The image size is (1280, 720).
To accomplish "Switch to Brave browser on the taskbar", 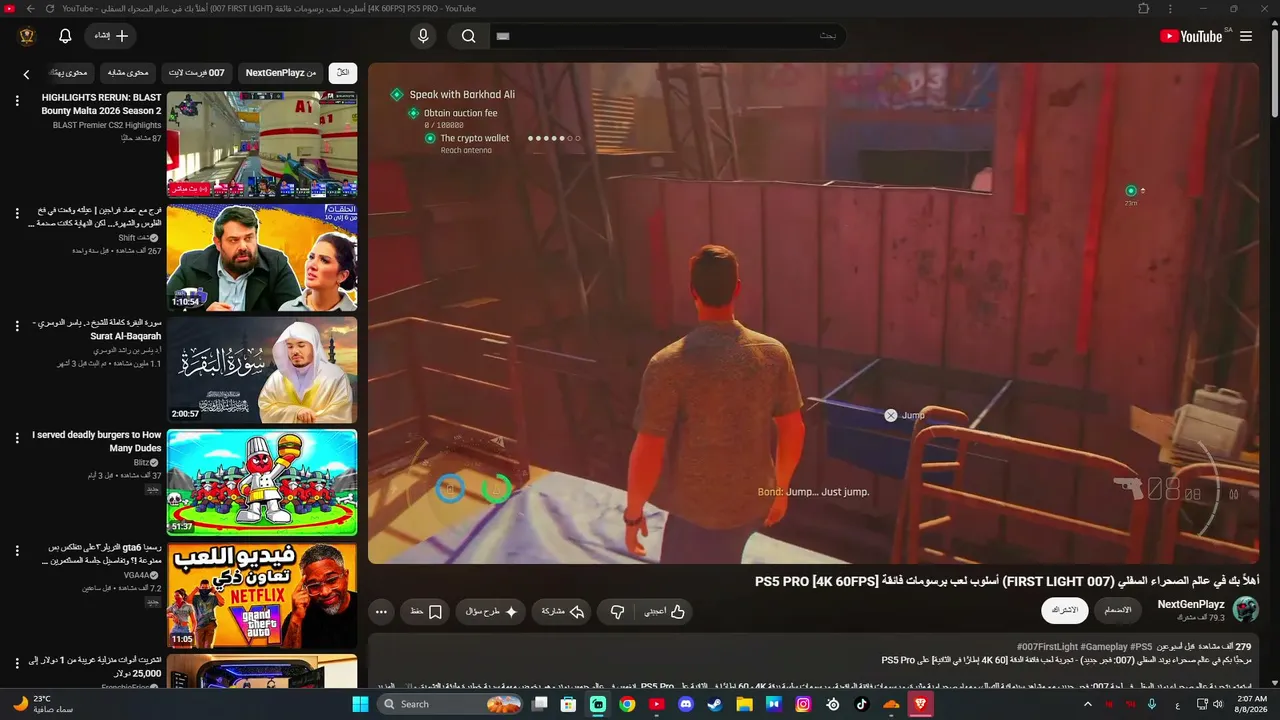I will tap(920, 704).
